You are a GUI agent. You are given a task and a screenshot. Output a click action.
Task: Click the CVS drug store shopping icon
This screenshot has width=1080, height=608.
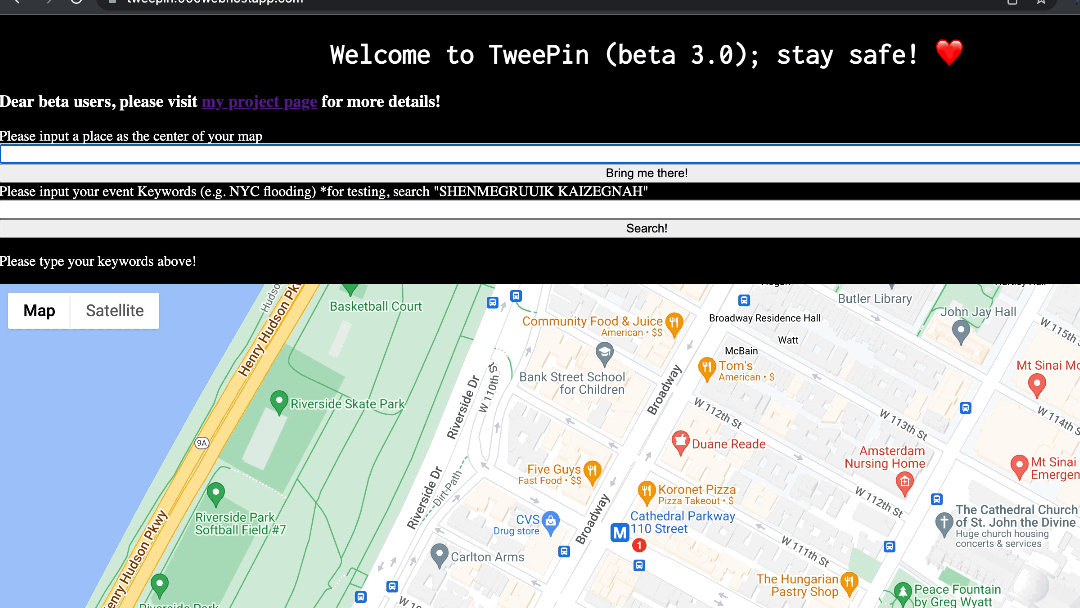click(550, 522)
